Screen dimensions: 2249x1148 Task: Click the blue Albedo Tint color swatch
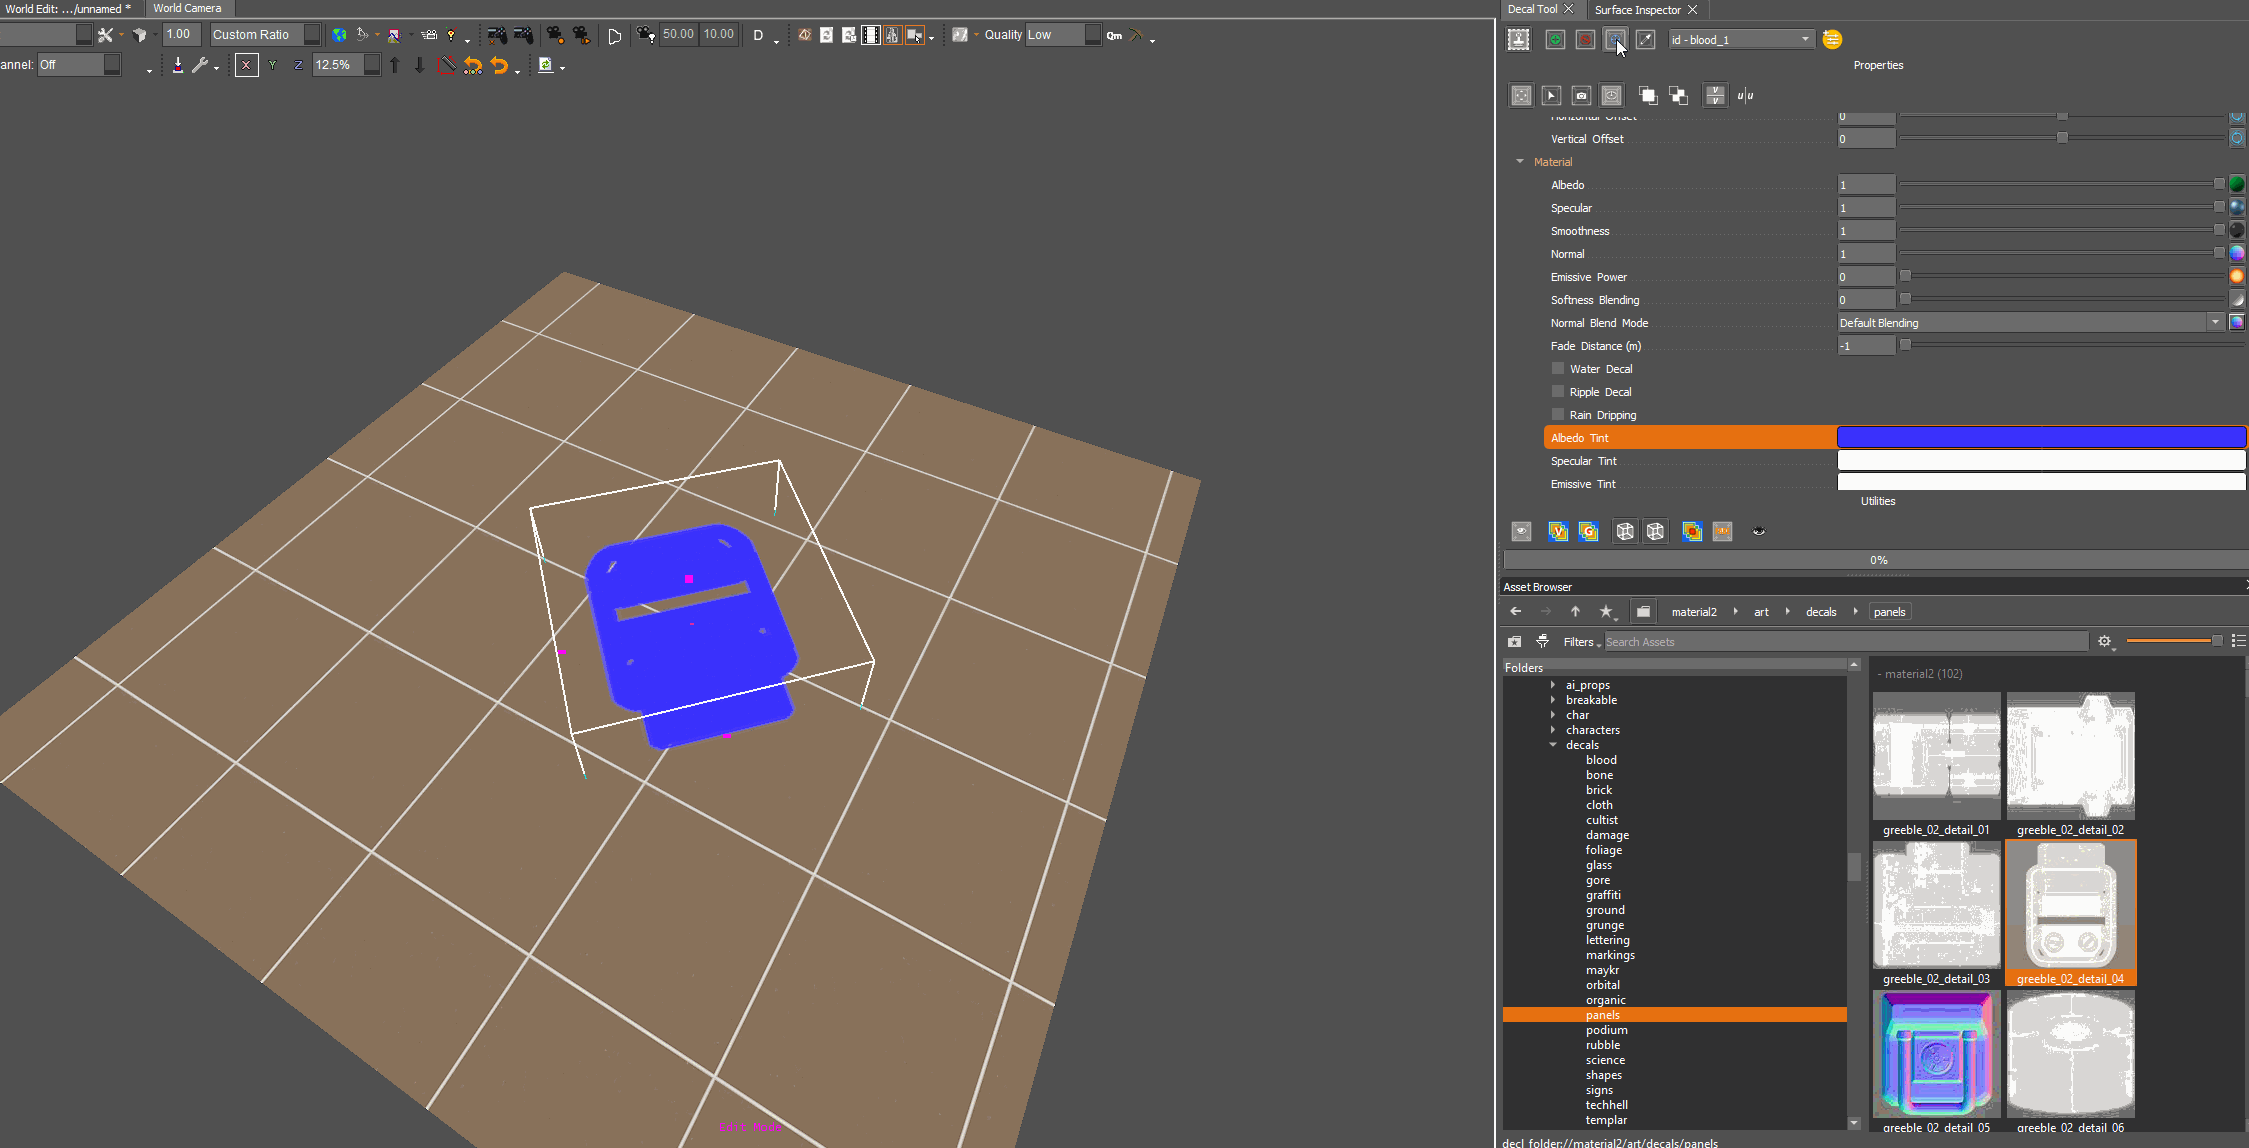[2041, 438]
